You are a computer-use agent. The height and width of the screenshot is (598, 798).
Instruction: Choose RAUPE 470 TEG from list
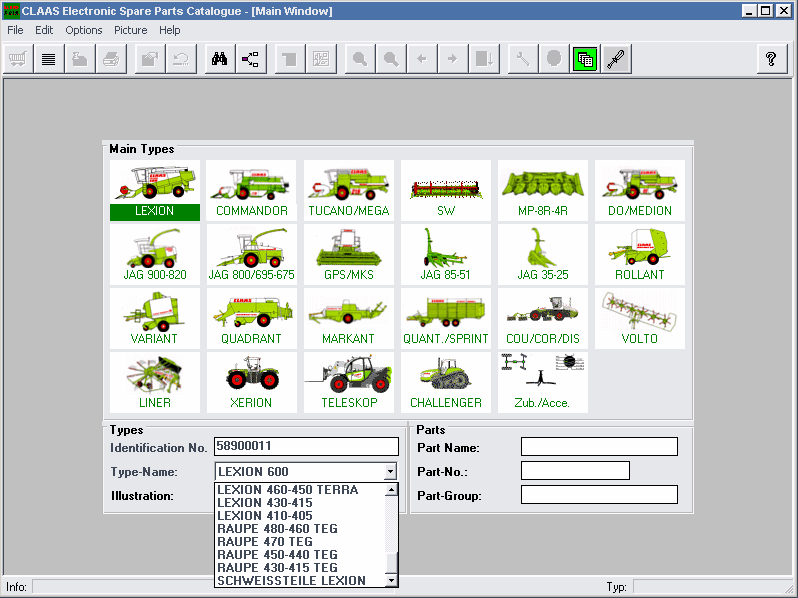[x=300, y=542]
